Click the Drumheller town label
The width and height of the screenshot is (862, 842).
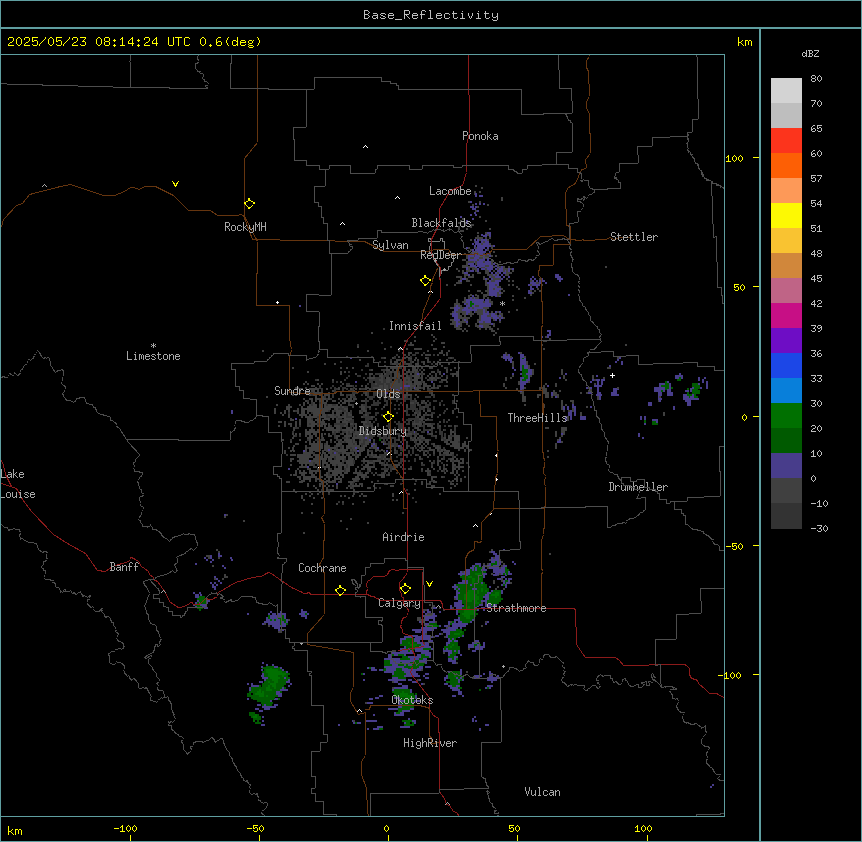pos(638,487)
